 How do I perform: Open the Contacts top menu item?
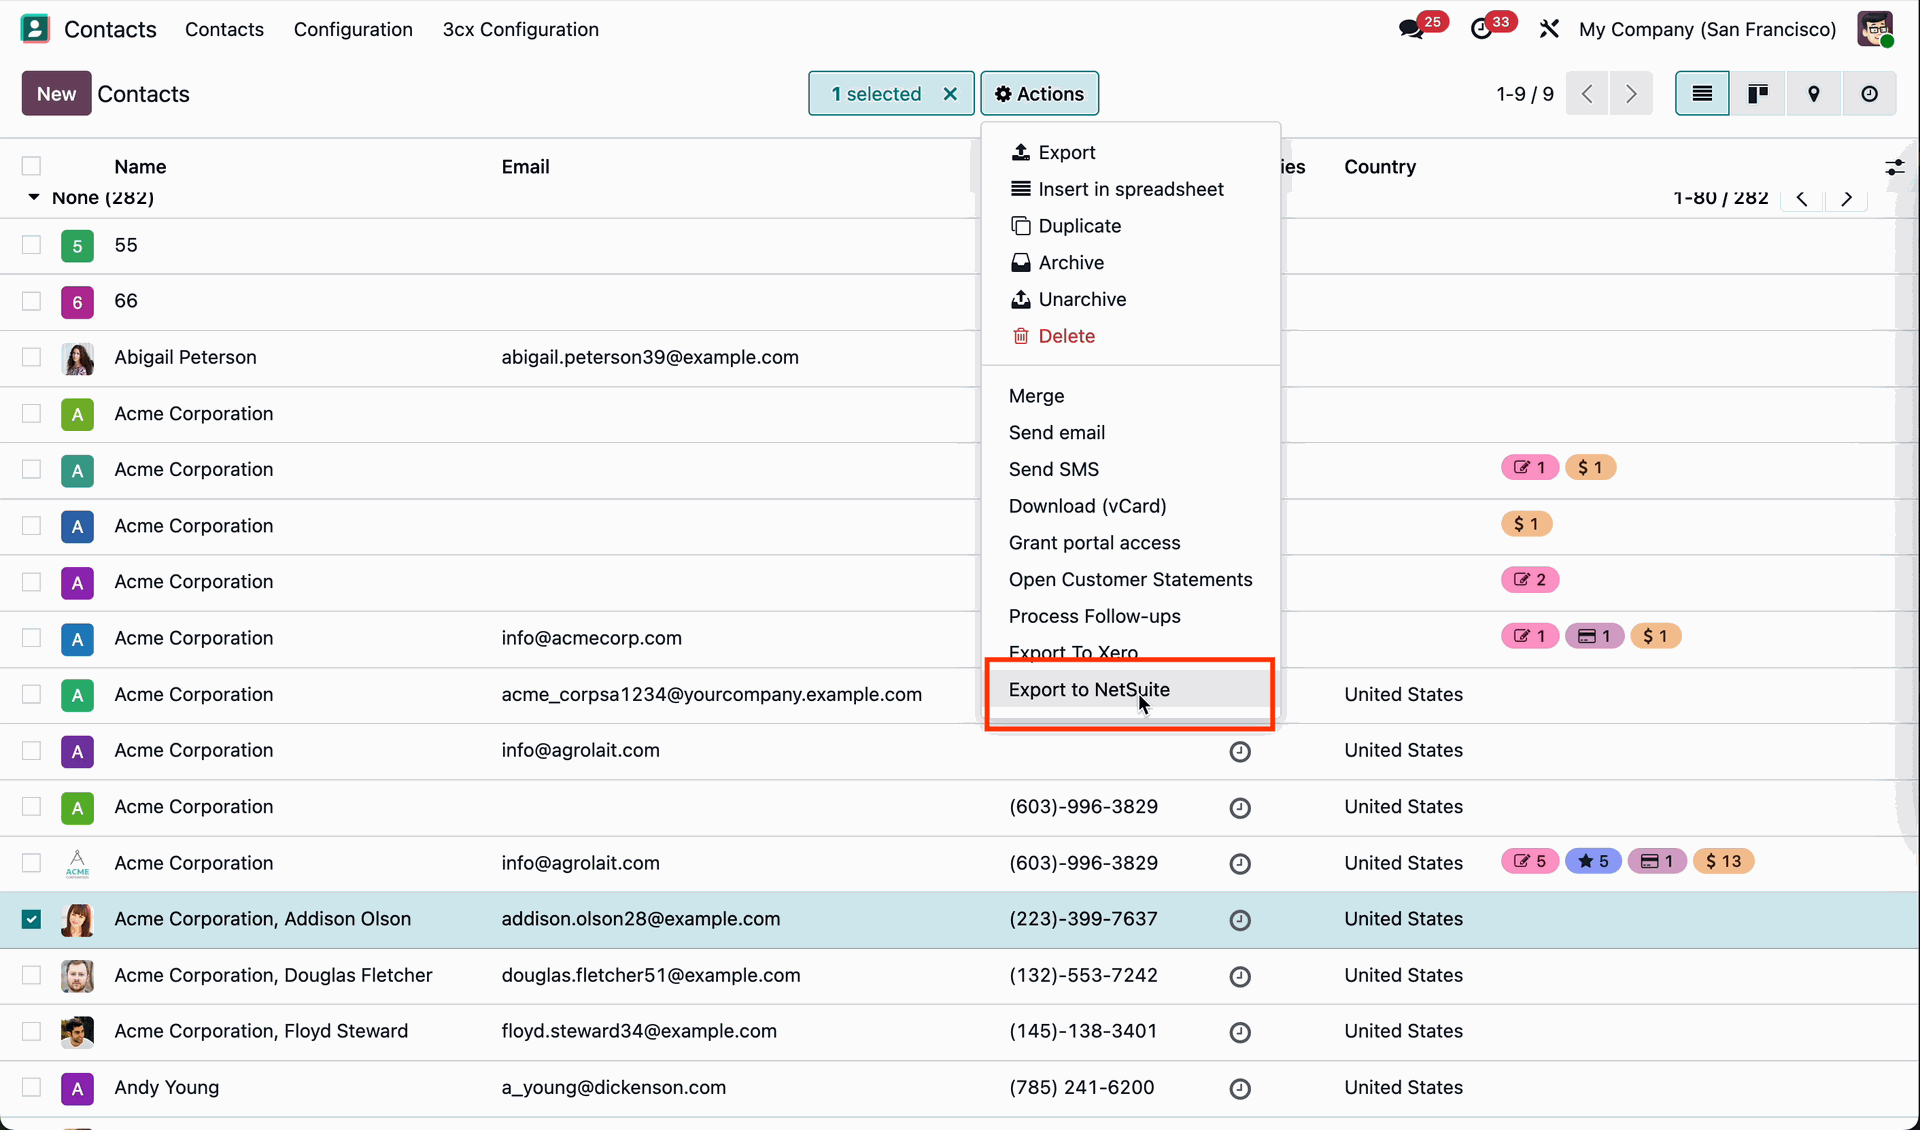coord(224,29)
